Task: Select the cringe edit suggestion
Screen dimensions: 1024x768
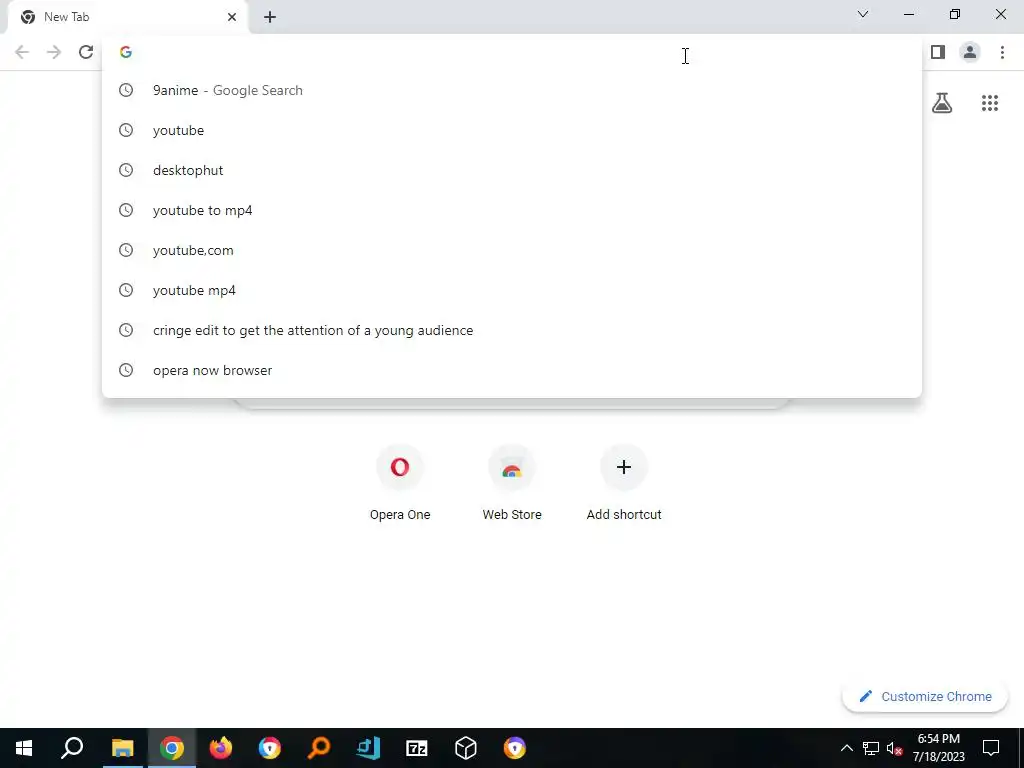Action: click(x=512, y=330)
